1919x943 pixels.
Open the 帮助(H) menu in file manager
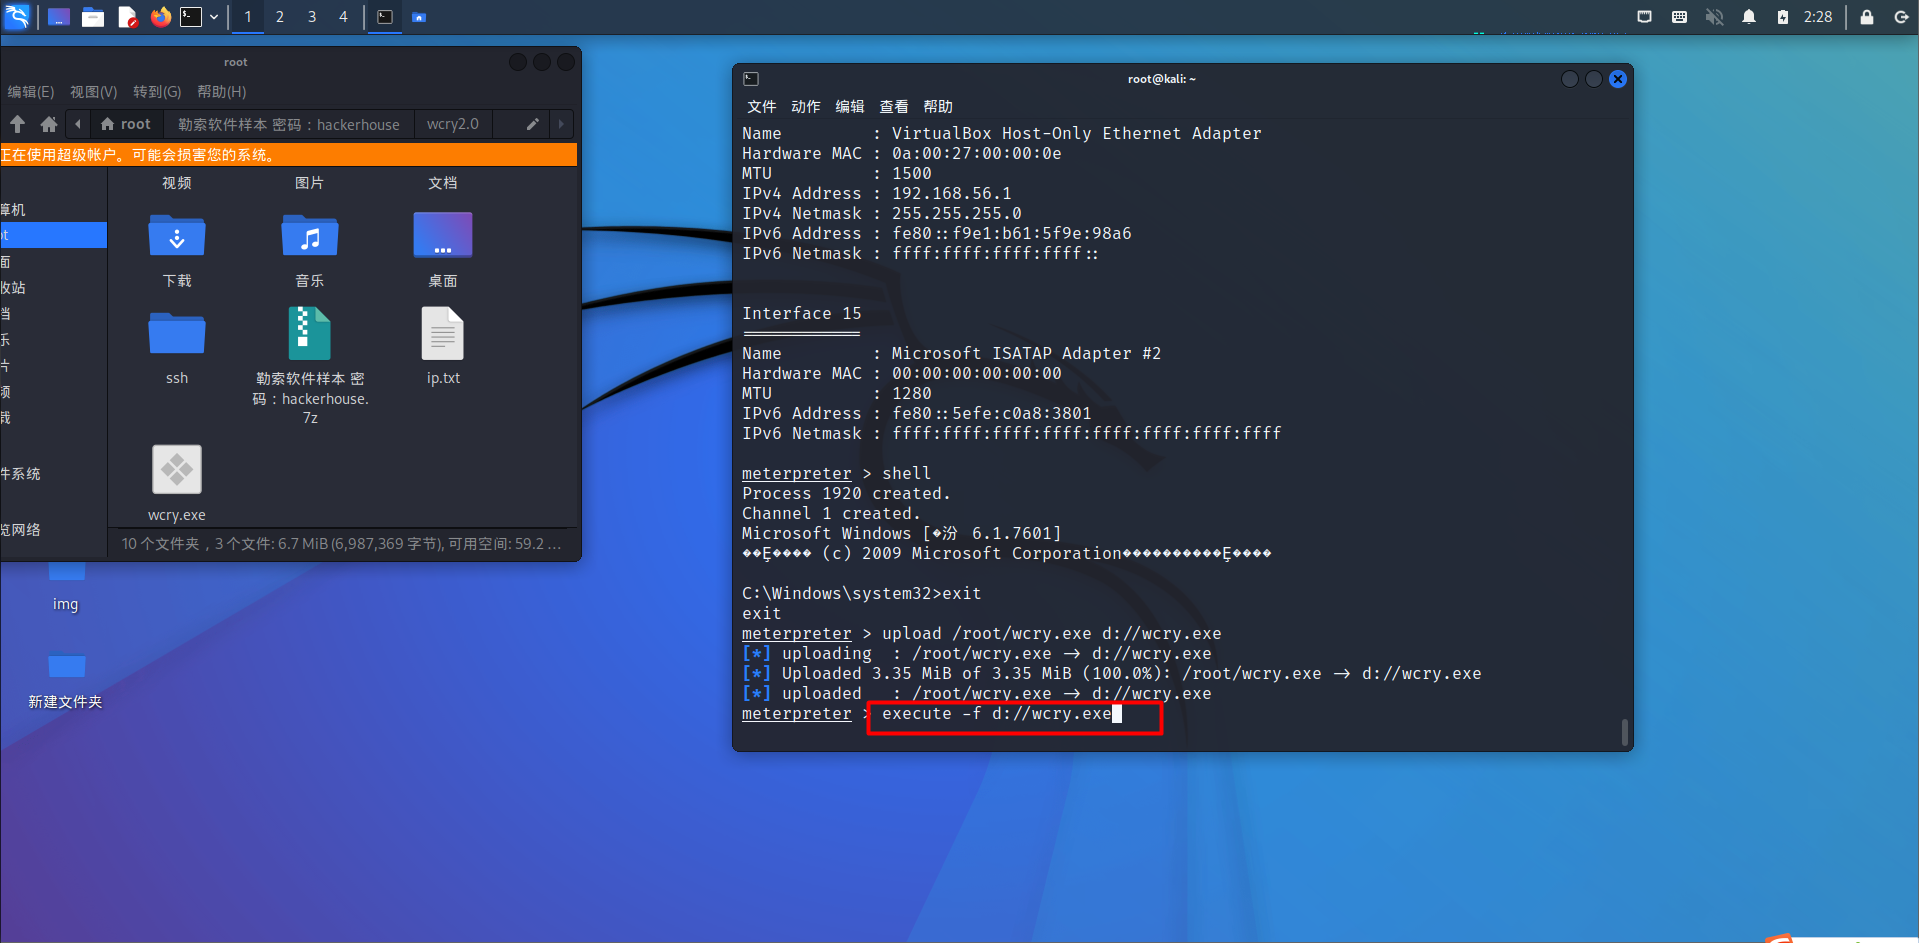click(x=221, y=92)
